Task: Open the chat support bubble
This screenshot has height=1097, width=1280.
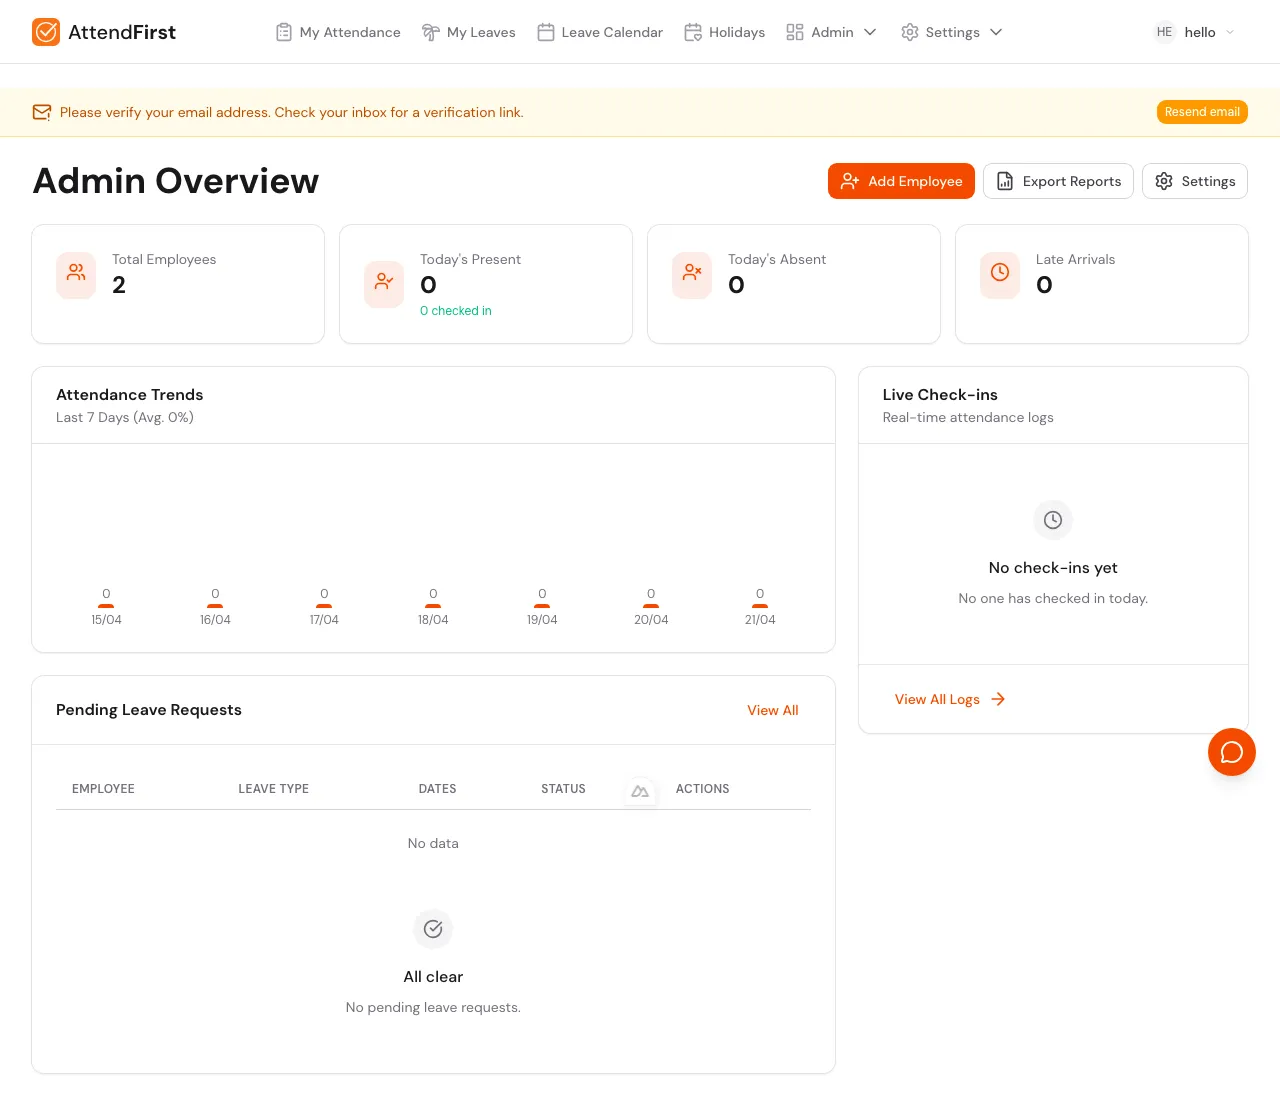Action: point(1232,752)
